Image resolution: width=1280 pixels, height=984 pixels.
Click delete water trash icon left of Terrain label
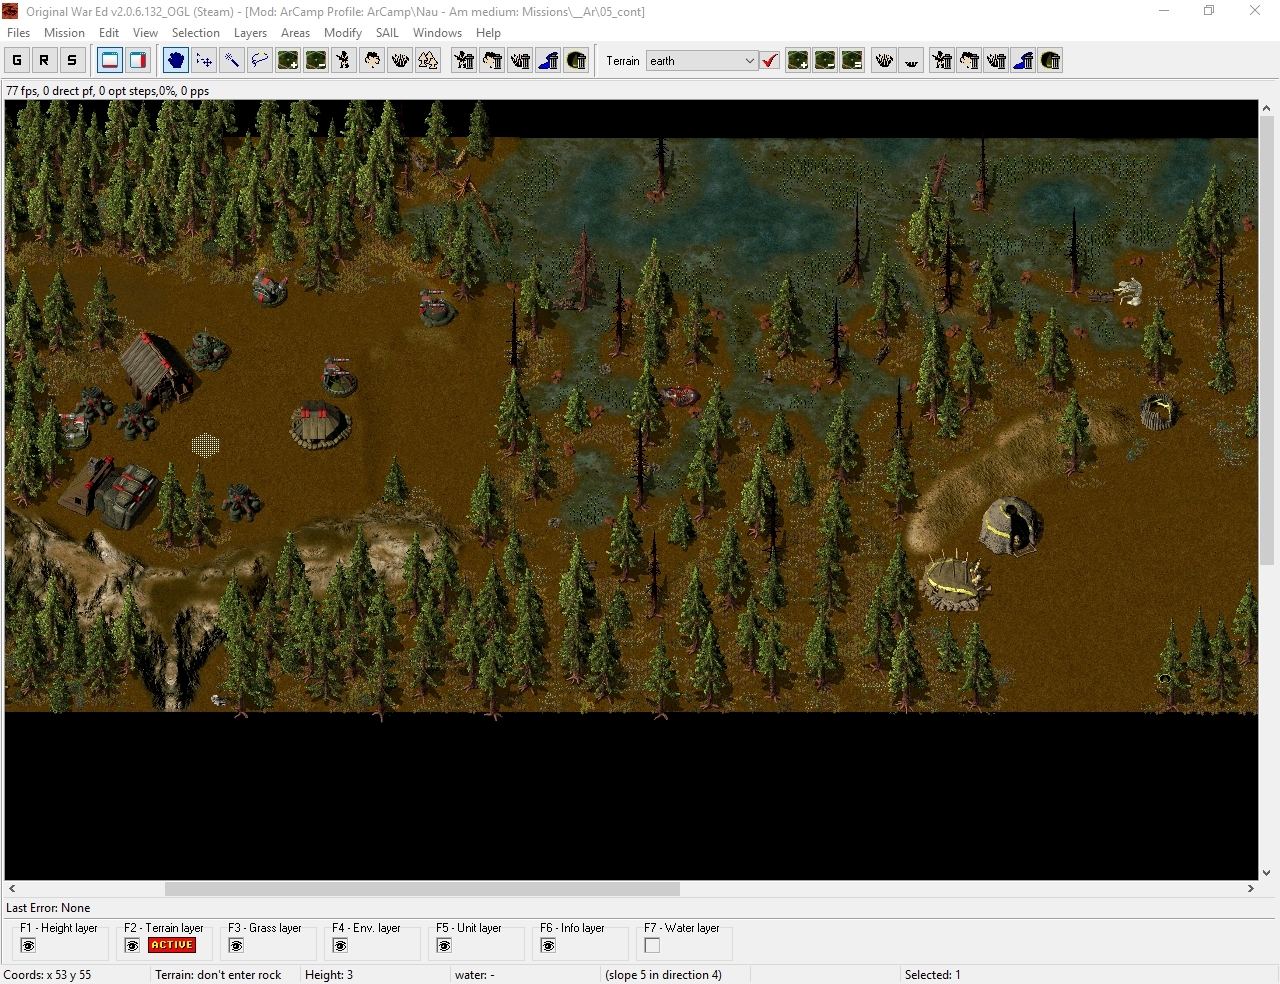pyautogui.click(x=549, y=61)
